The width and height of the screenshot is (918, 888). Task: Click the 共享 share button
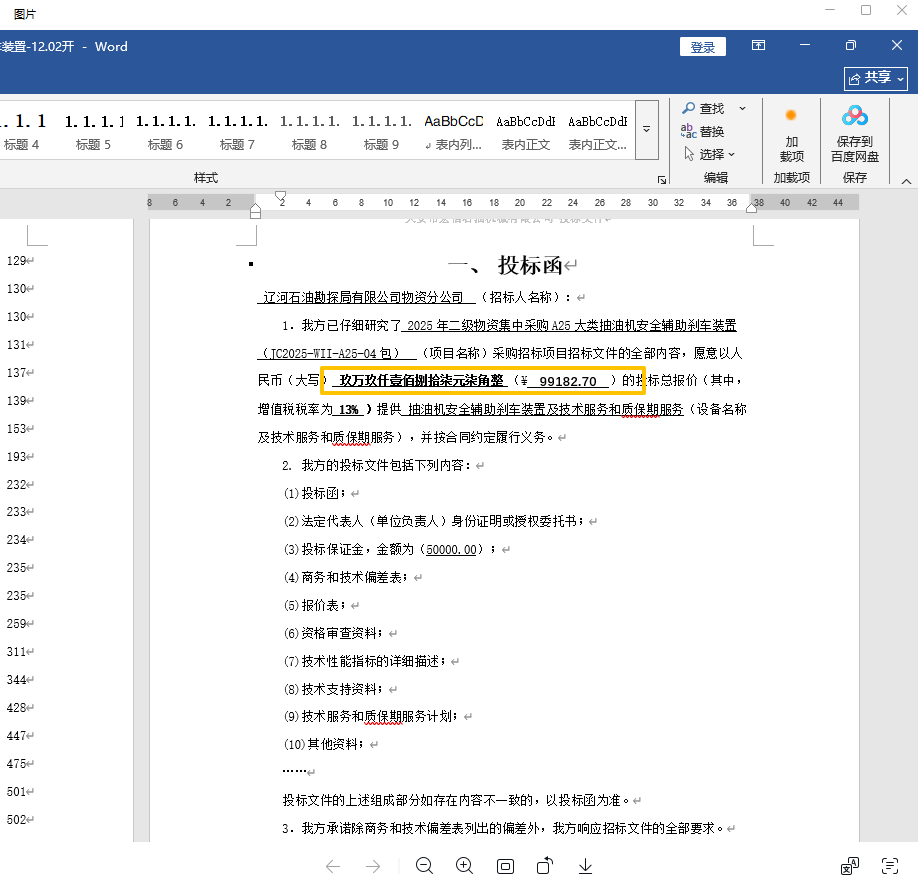click(875, 77)
